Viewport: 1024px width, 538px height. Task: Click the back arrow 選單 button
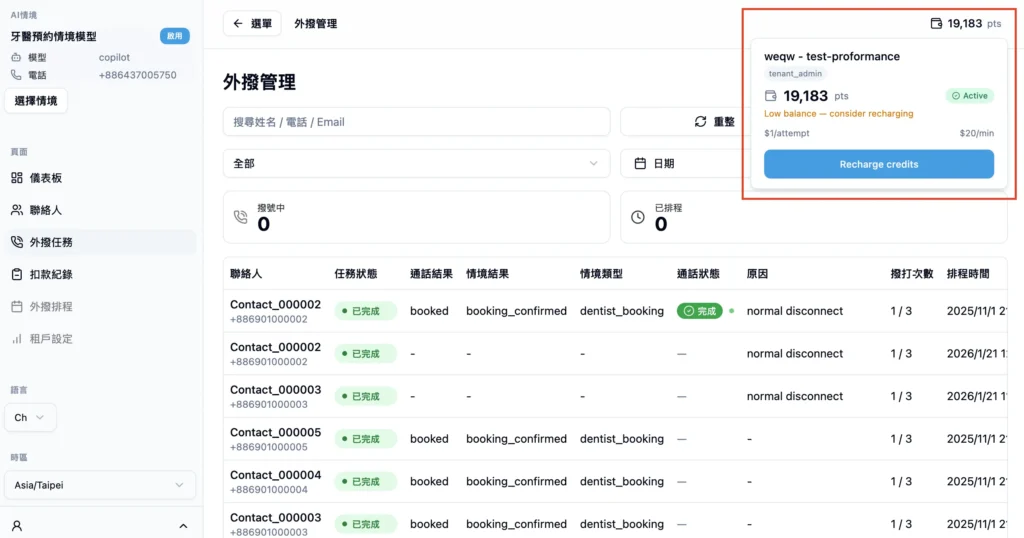pyautogui.click(x=252, y=24)
